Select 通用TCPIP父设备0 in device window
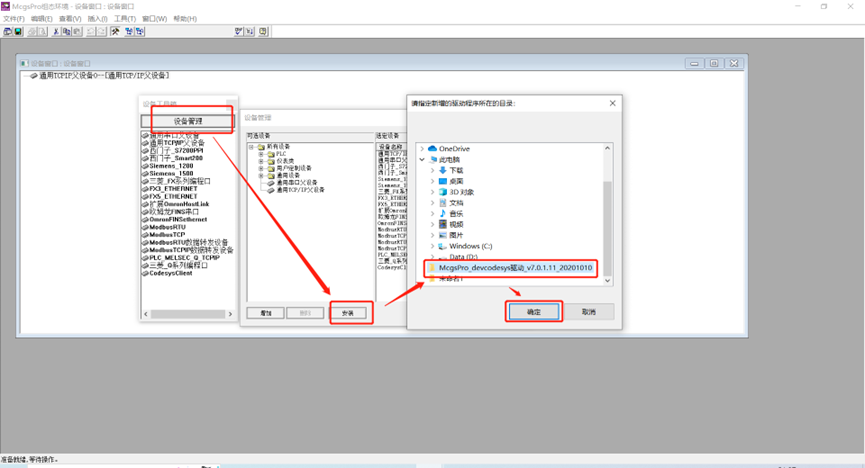Viewport: 865px width, 468px height. coord(99,76)
